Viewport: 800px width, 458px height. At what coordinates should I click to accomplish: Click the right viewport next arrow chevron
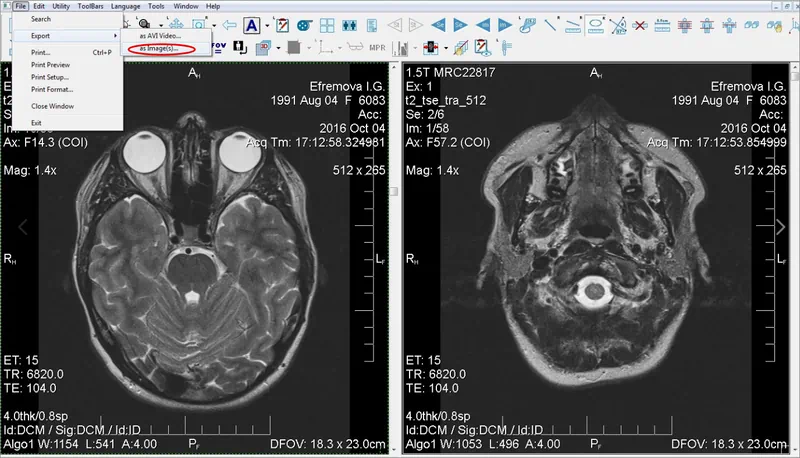click(781, 227)
